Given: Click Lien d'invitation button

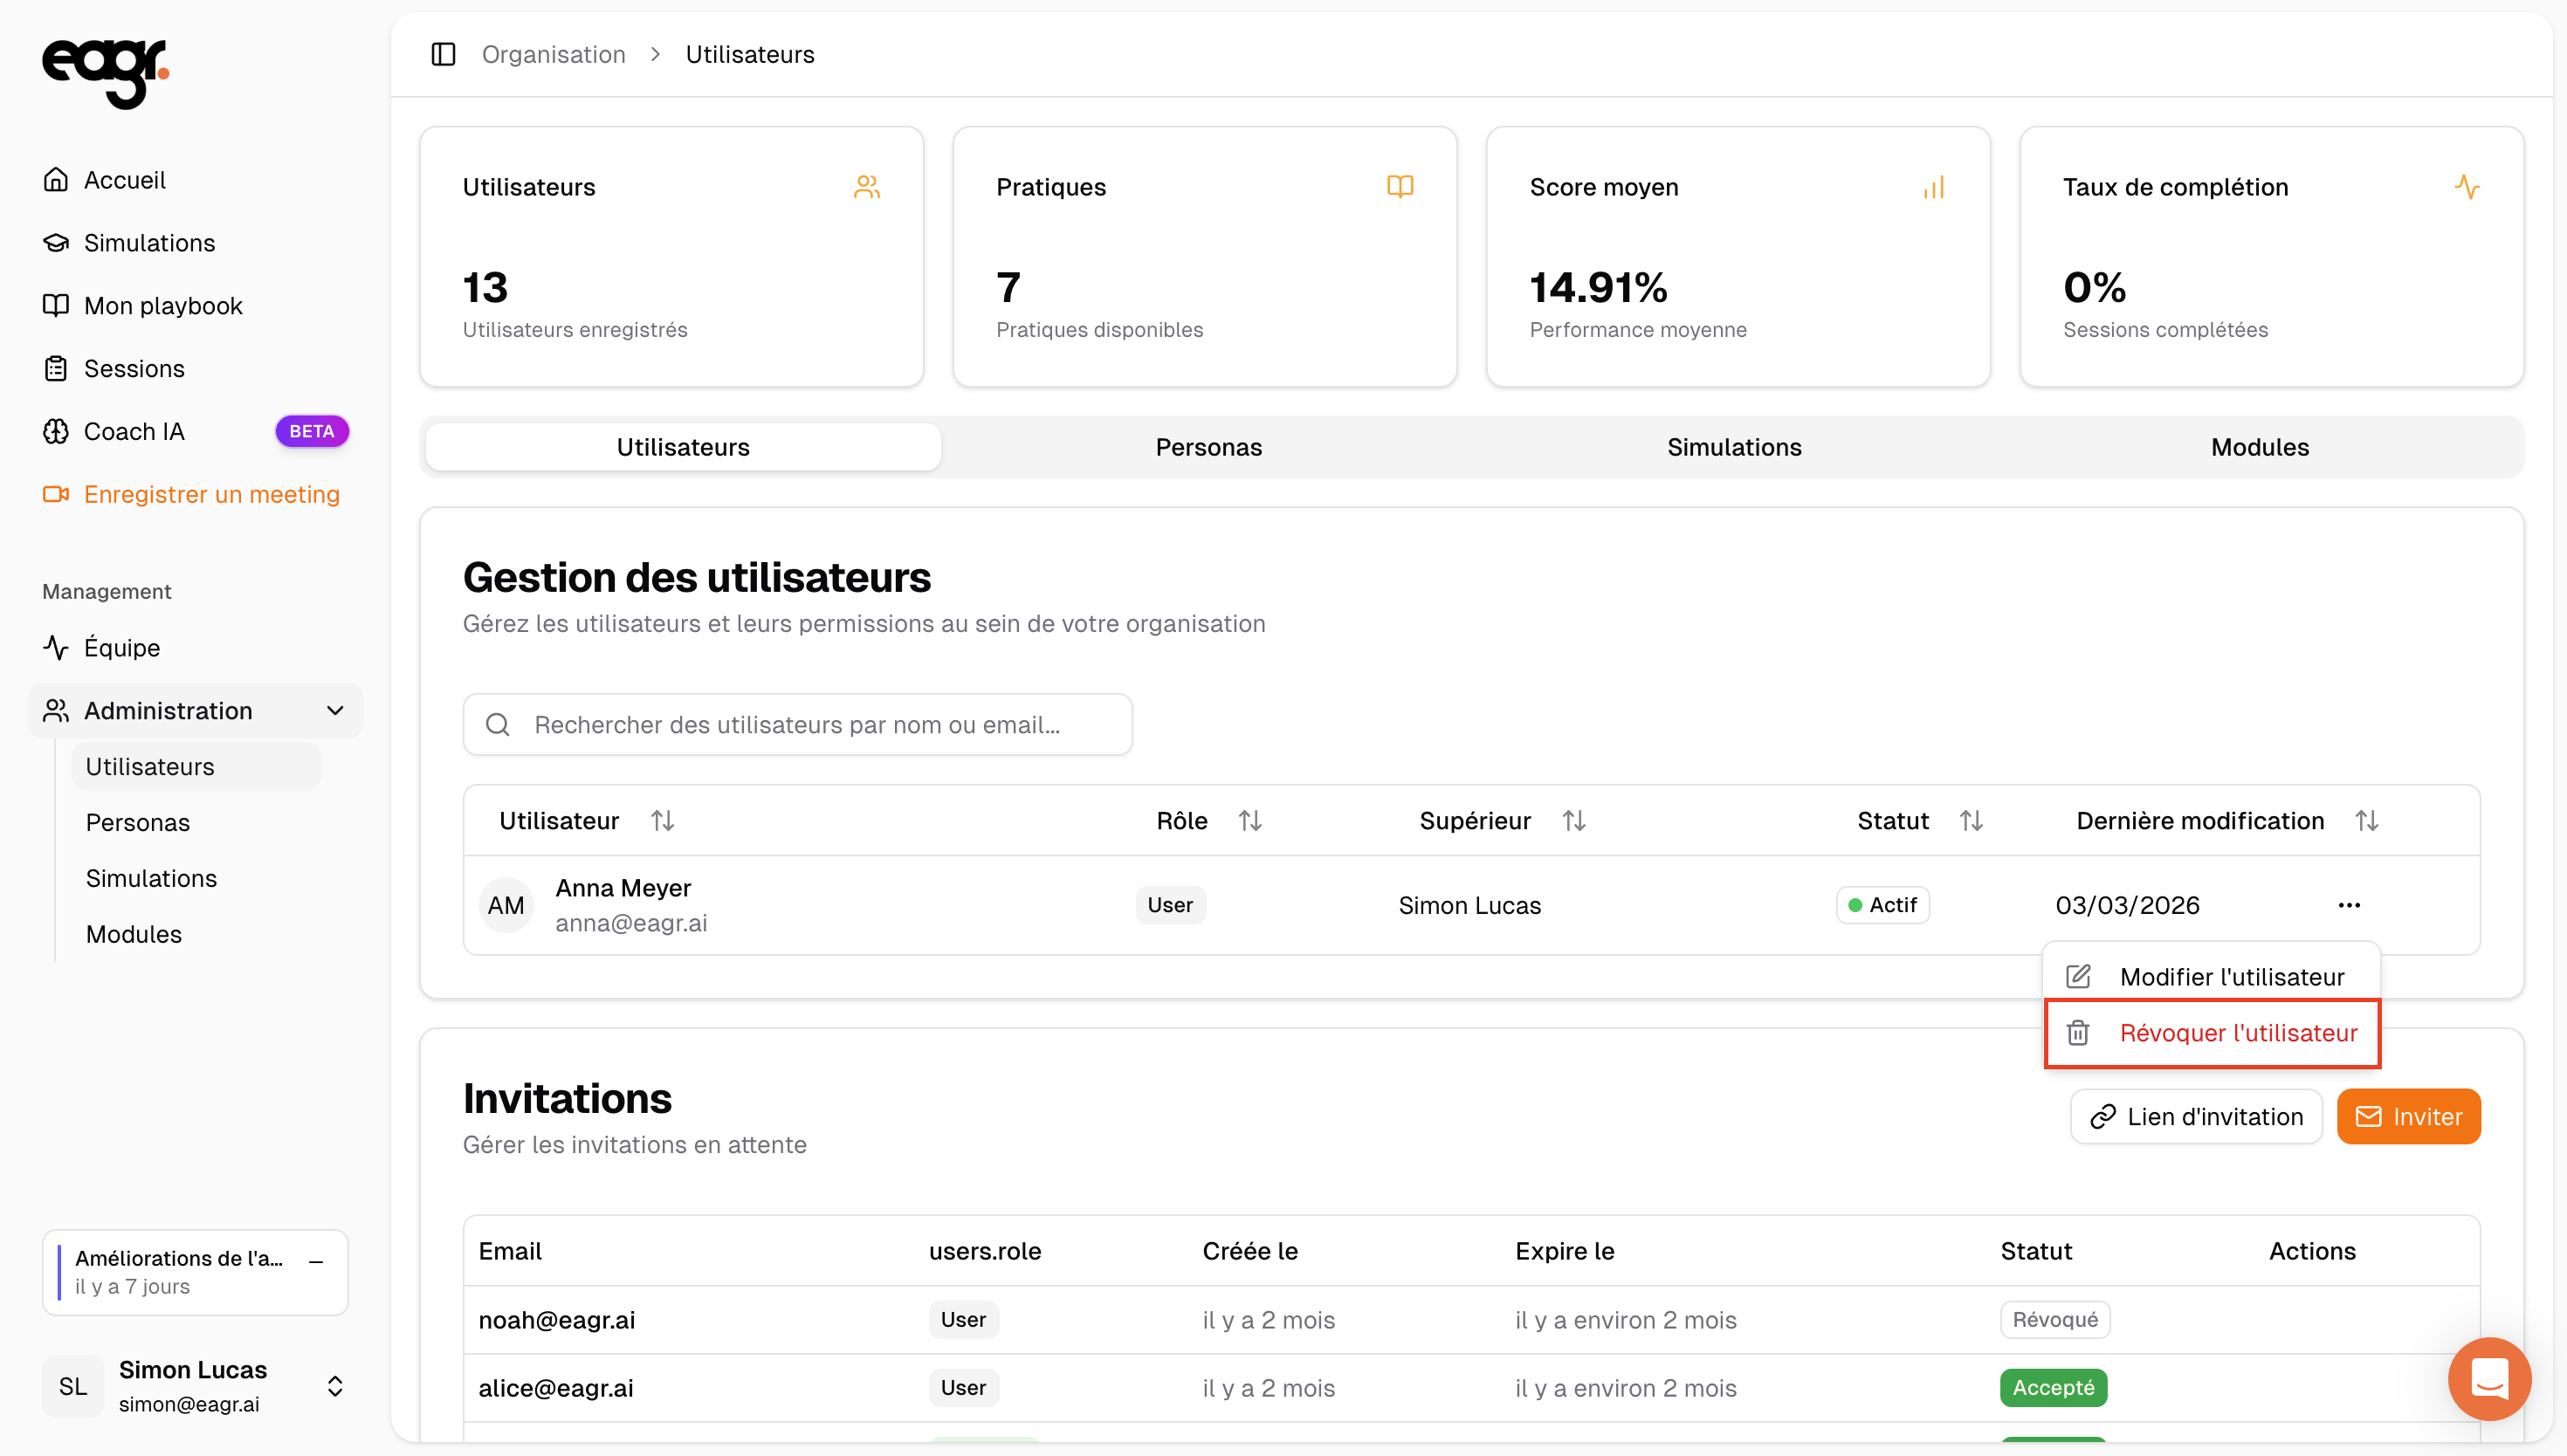Looking at the screenshot, I should 2196,1116.
